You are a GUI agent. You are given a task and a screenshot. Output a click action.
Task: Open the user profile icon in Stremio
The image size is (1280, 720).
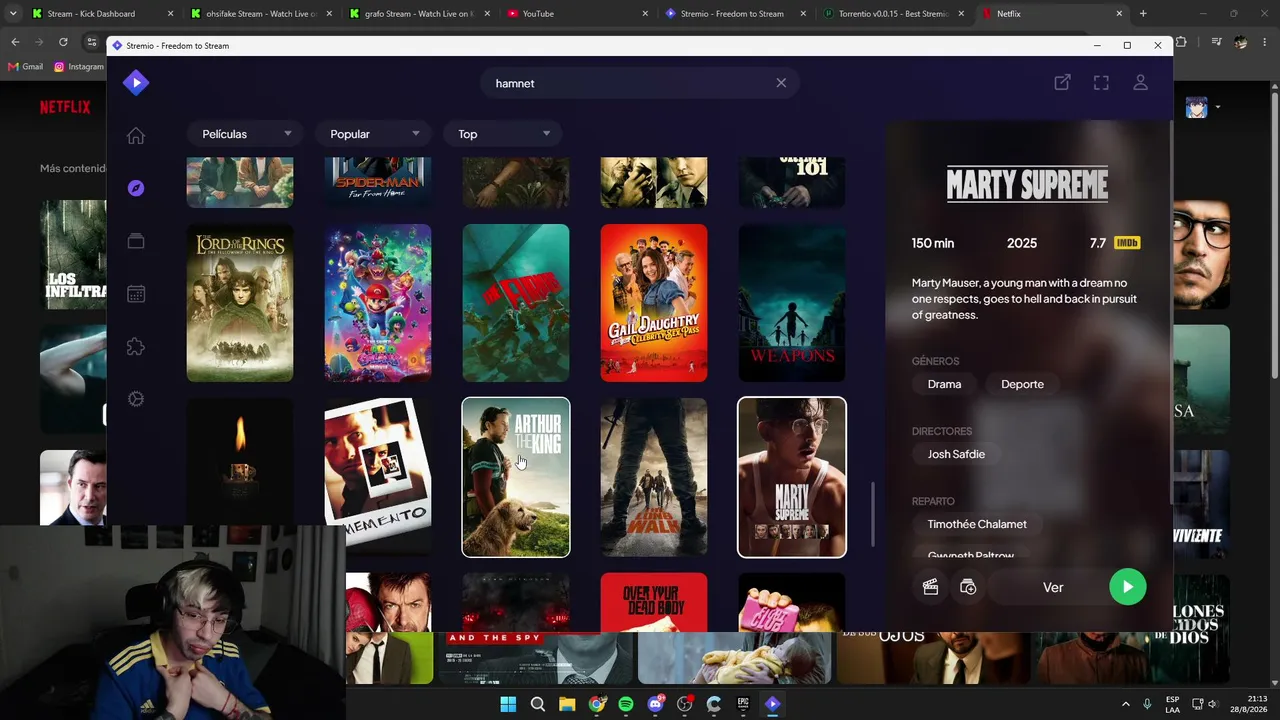(1140, 83)
